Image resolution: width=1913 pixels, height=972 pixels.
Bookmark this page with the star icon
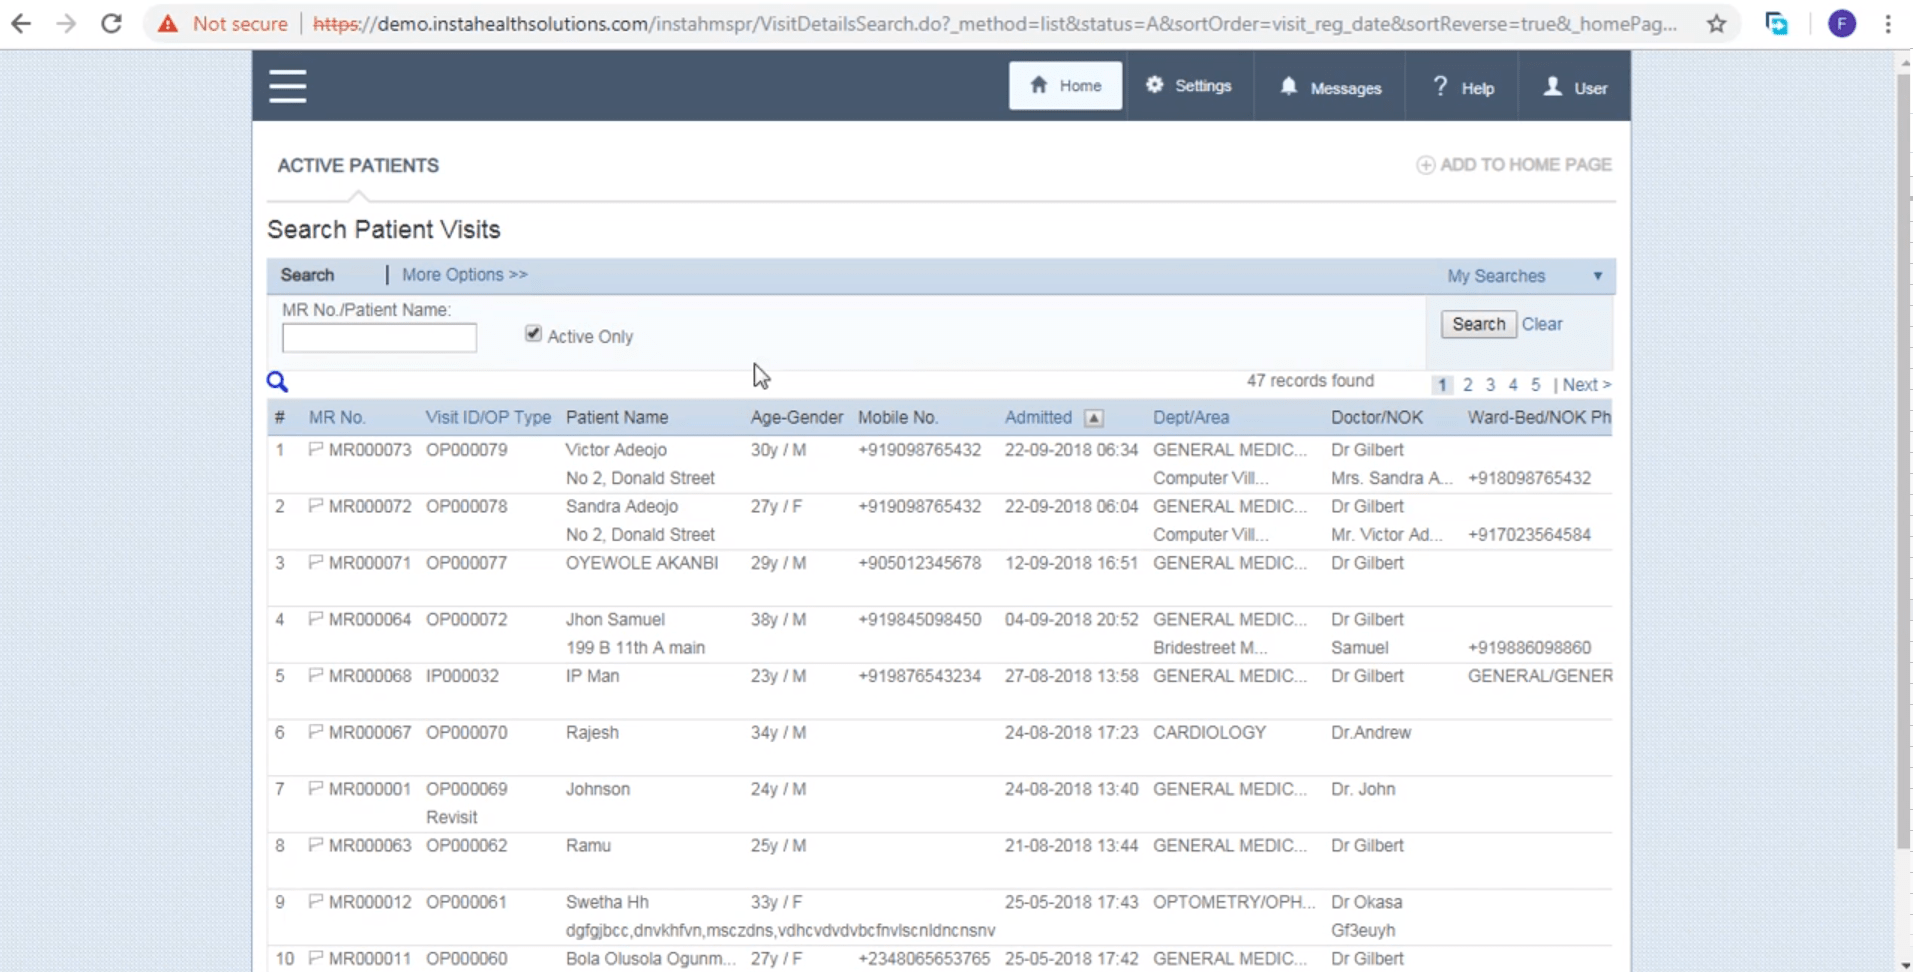tap(1716, 24)
